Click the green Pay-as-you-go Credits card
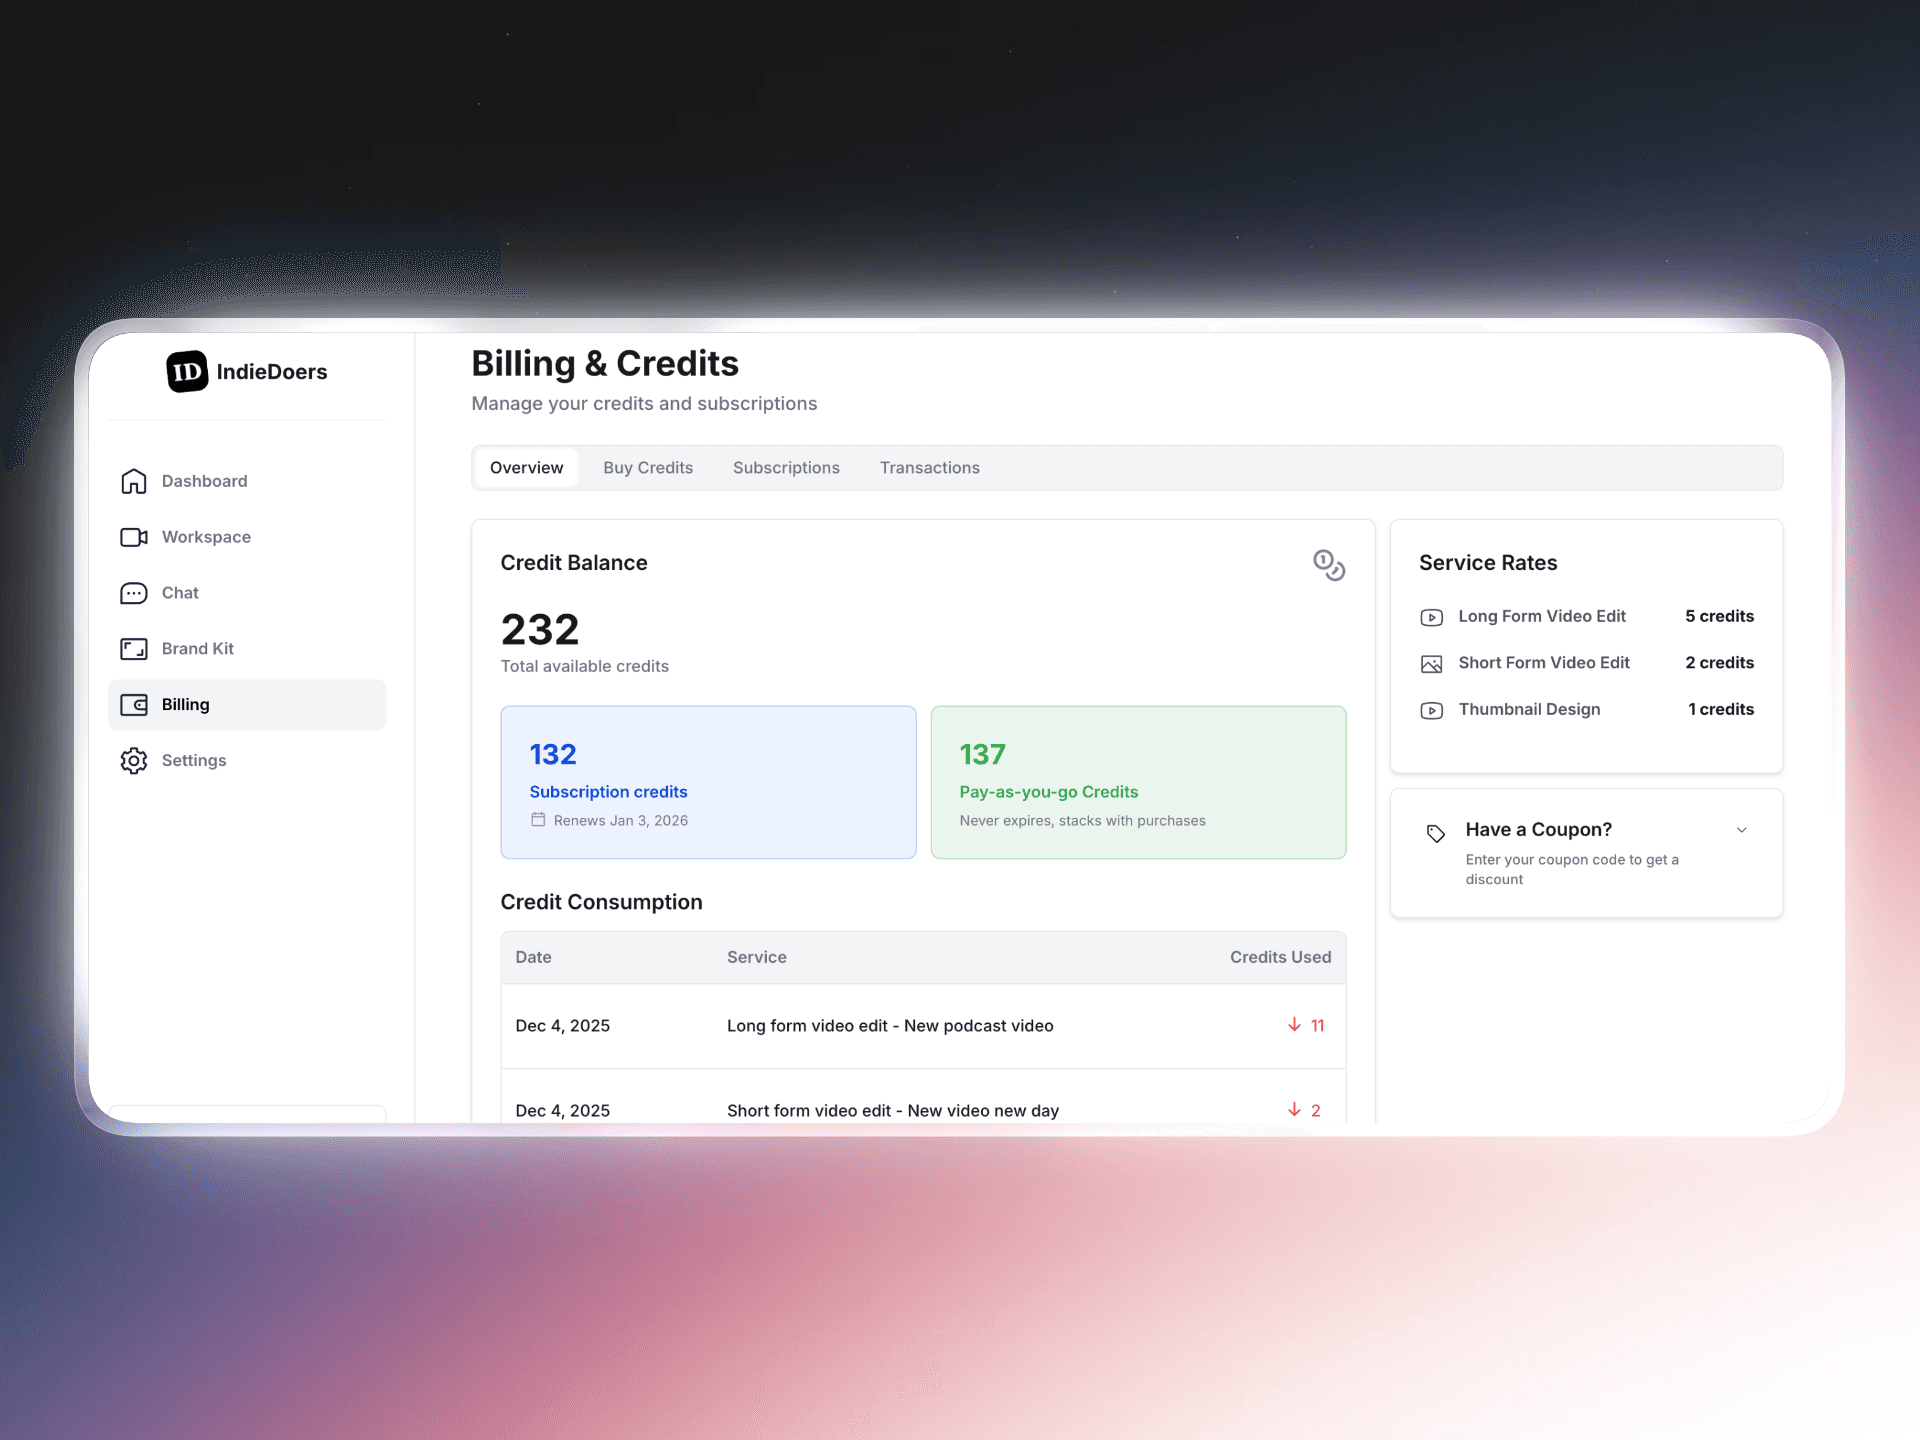This screenshot has height=1440, width=1920. point(1138,782)
